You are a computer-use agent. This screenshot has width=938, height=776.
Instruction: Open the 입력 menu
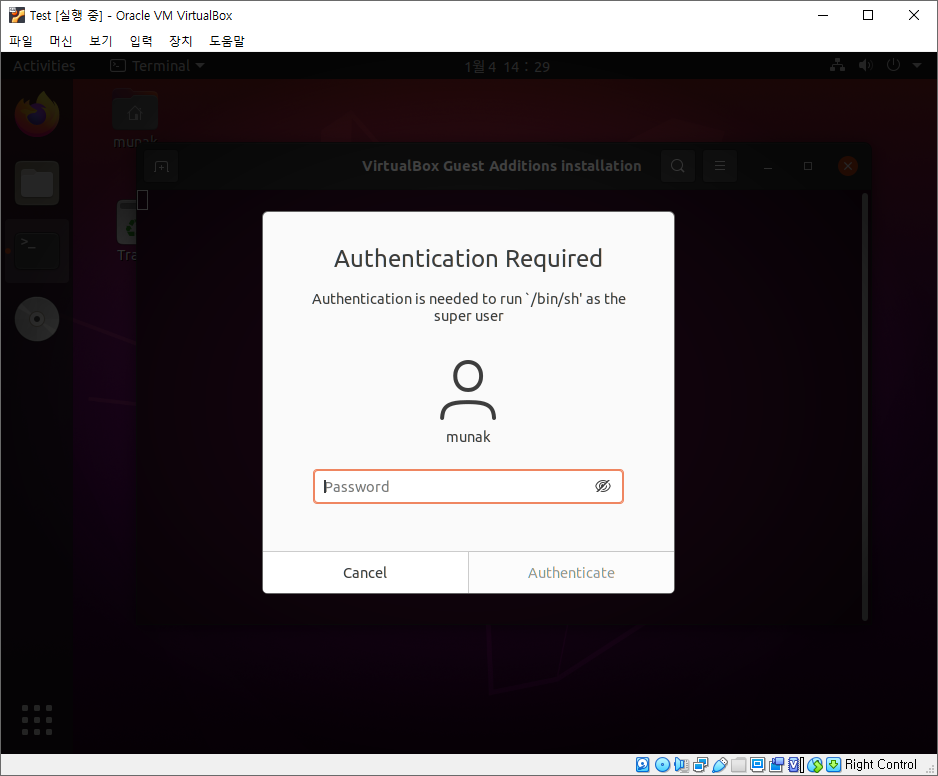point(141,41)
